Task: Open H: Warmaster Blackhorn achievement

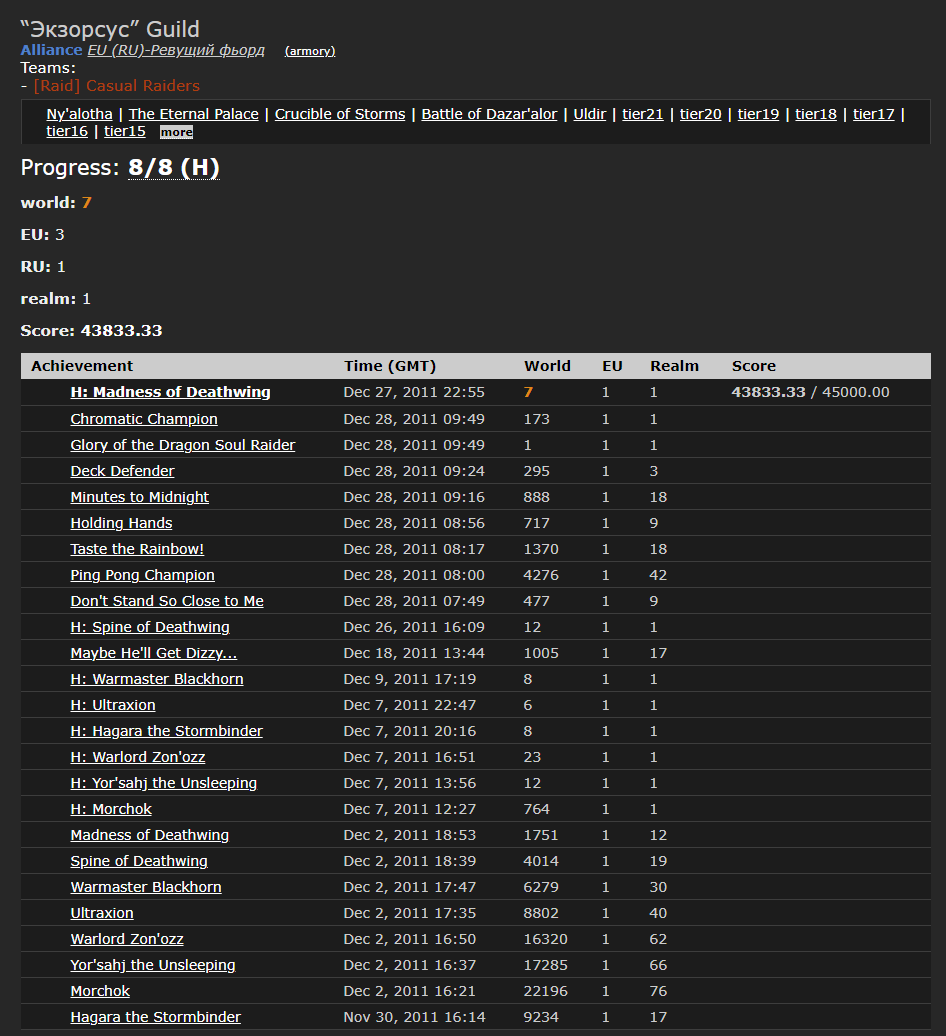Action: coord(157,679)
